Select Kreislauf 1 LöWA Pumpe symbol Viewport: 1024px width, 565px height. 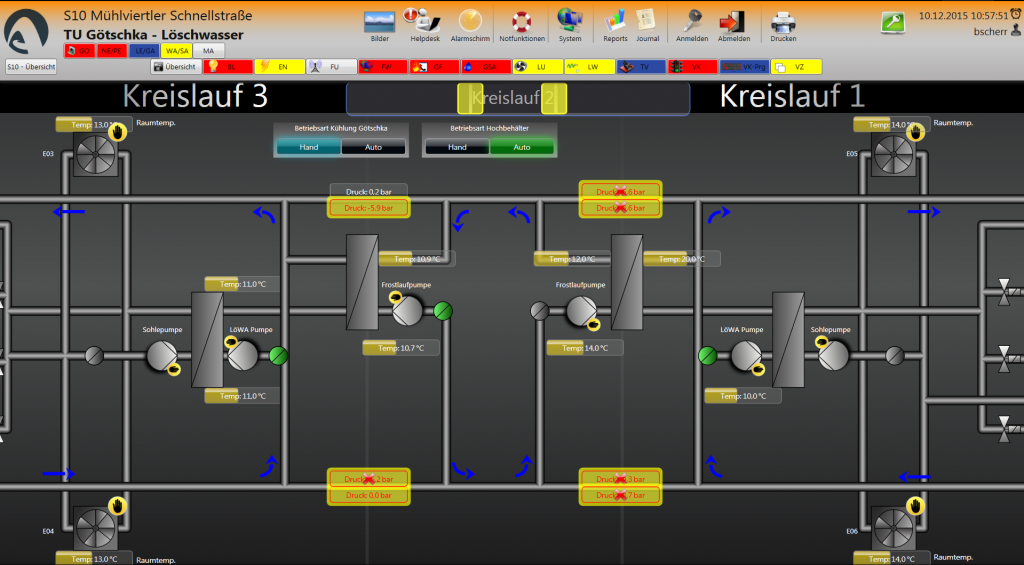[746, 356]
